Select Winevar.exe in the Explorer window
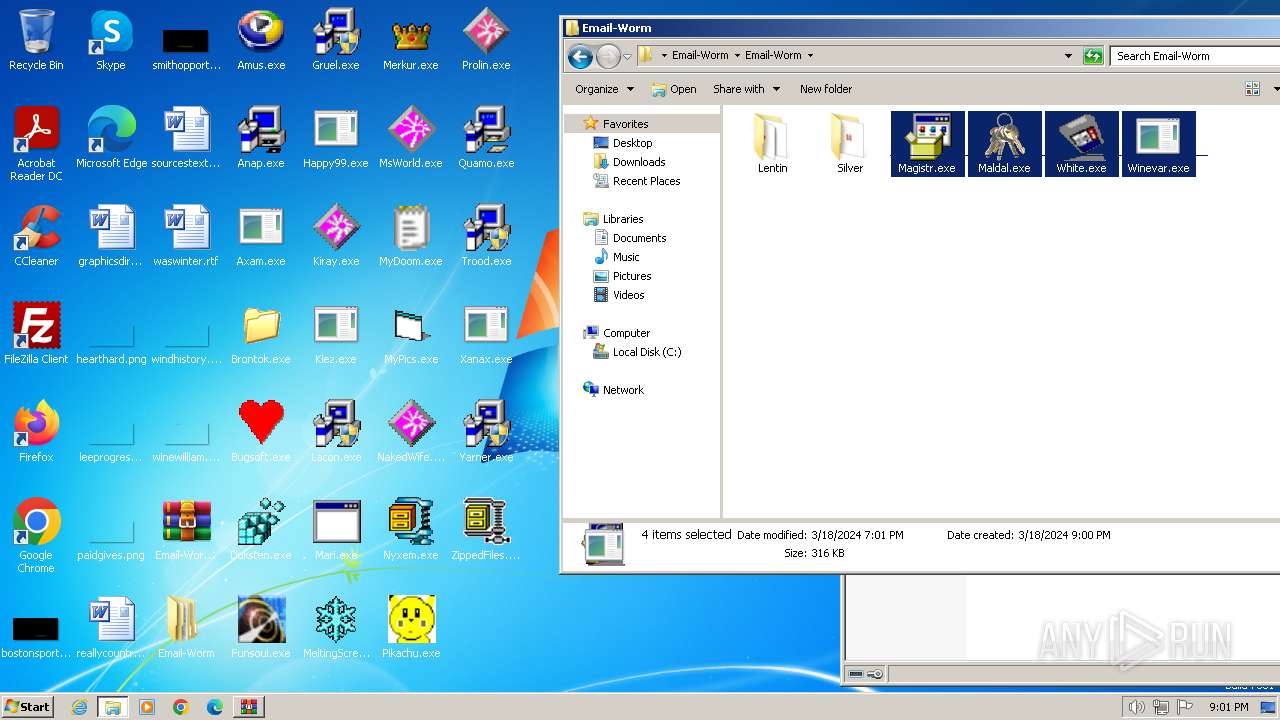 click(x=1158, y=144)
